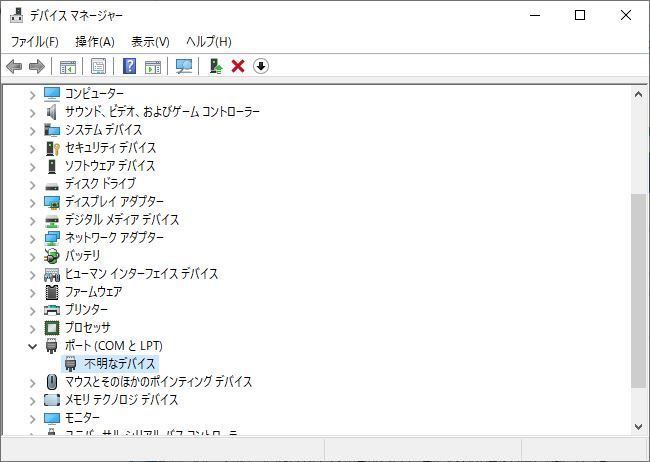The width and height of the screenshot is (650, 462).
Task: Expand the コンピューター node
Action: (33, 95)
